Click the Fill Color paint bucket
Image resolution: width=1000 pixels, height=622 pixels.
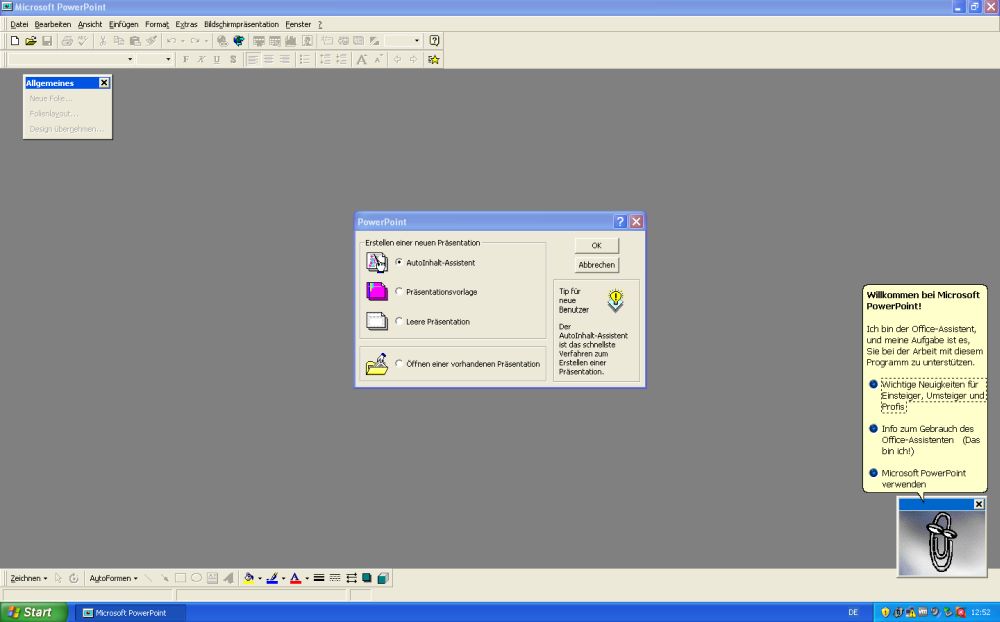[249, 578]
